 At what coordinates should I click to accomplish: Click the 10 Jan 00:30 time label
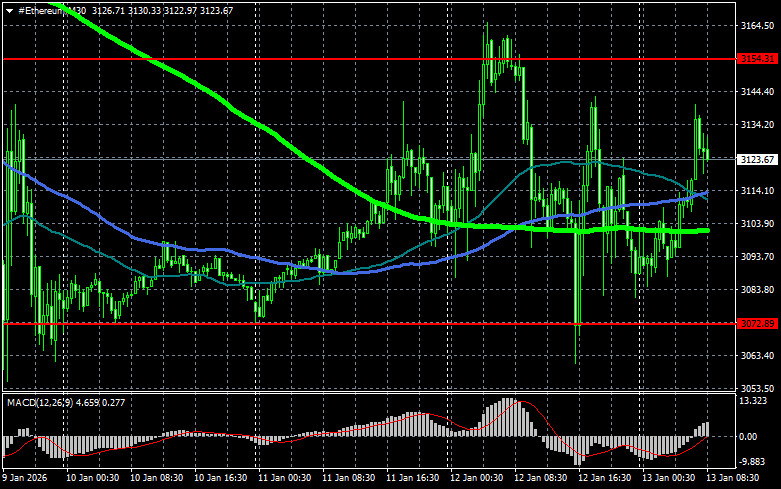coord(93,478)
